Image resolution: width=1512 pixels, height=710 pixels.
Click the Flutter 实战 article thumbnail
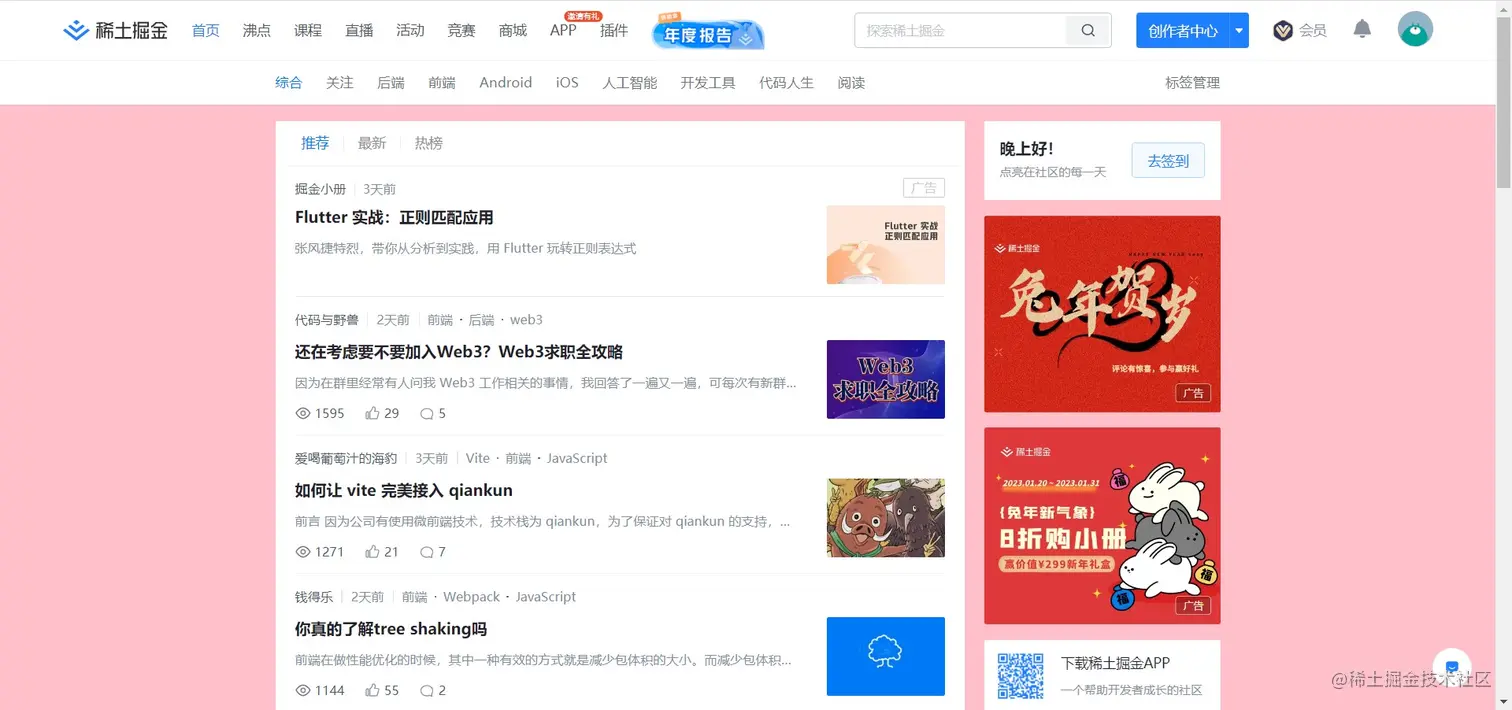(x=886, y=245)
